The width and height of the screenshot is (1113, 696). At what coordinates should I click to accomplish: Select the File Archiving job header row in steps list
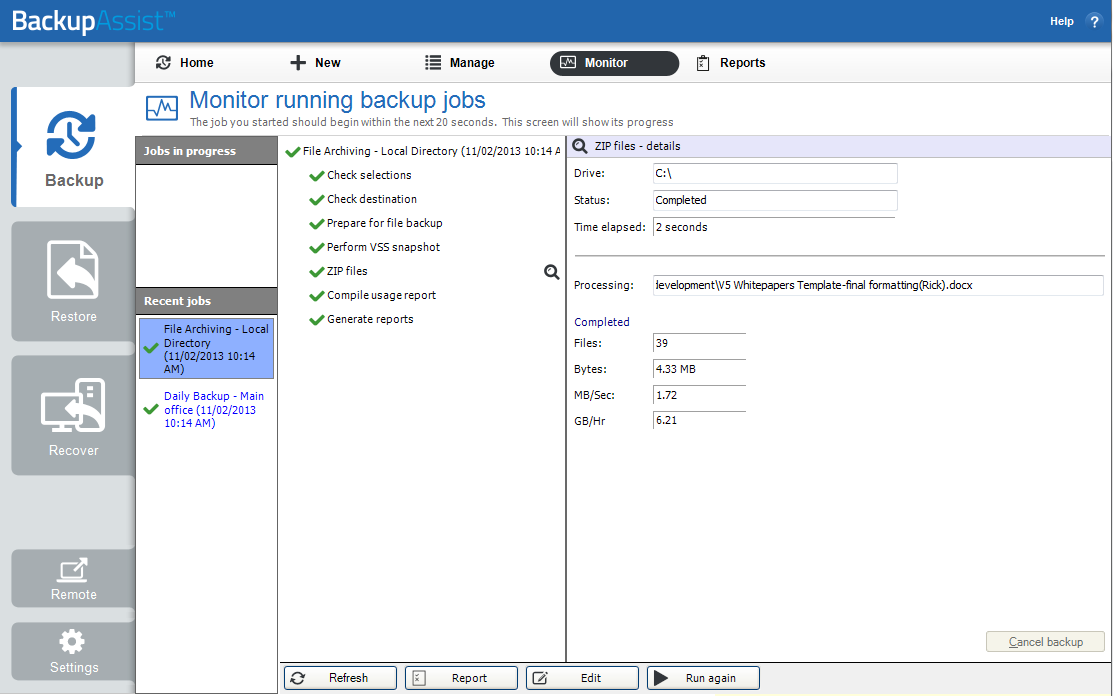pyautogui.click(x=423, y=151)
